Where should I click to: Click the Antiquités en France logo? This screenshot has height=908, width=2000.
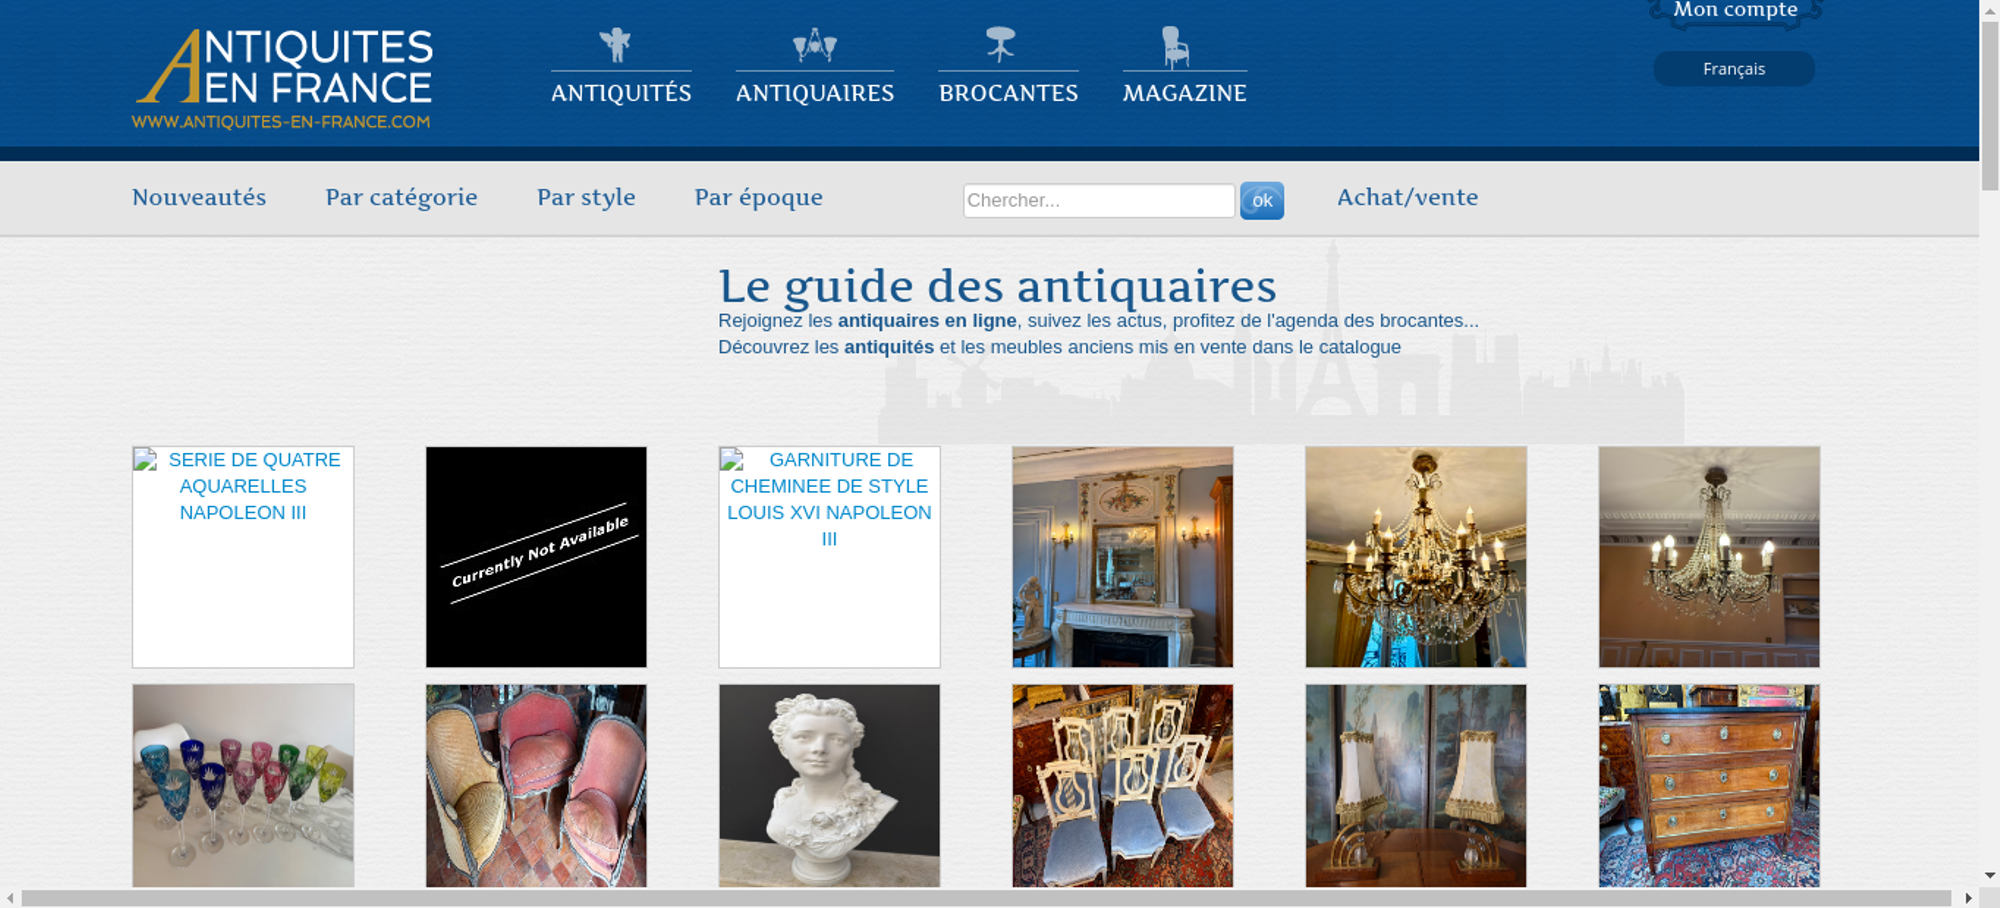point(283,79)
